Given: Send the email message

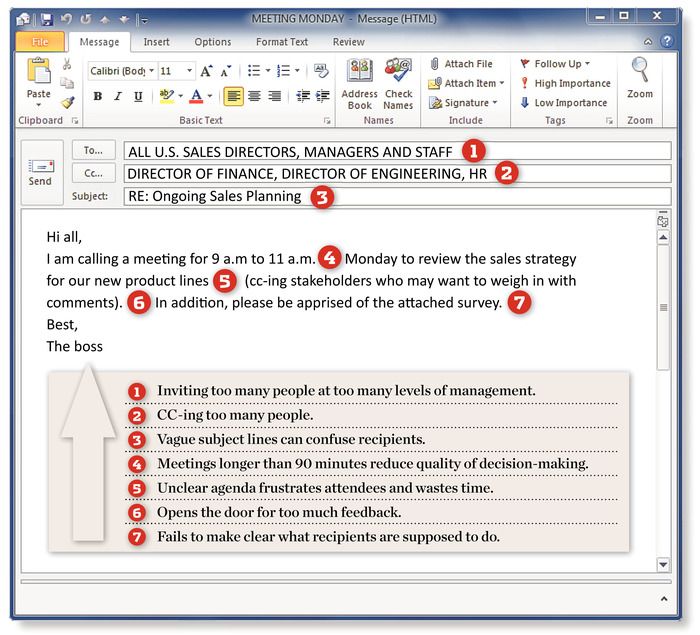Looking at the screenshot, I should click(40, 171).
